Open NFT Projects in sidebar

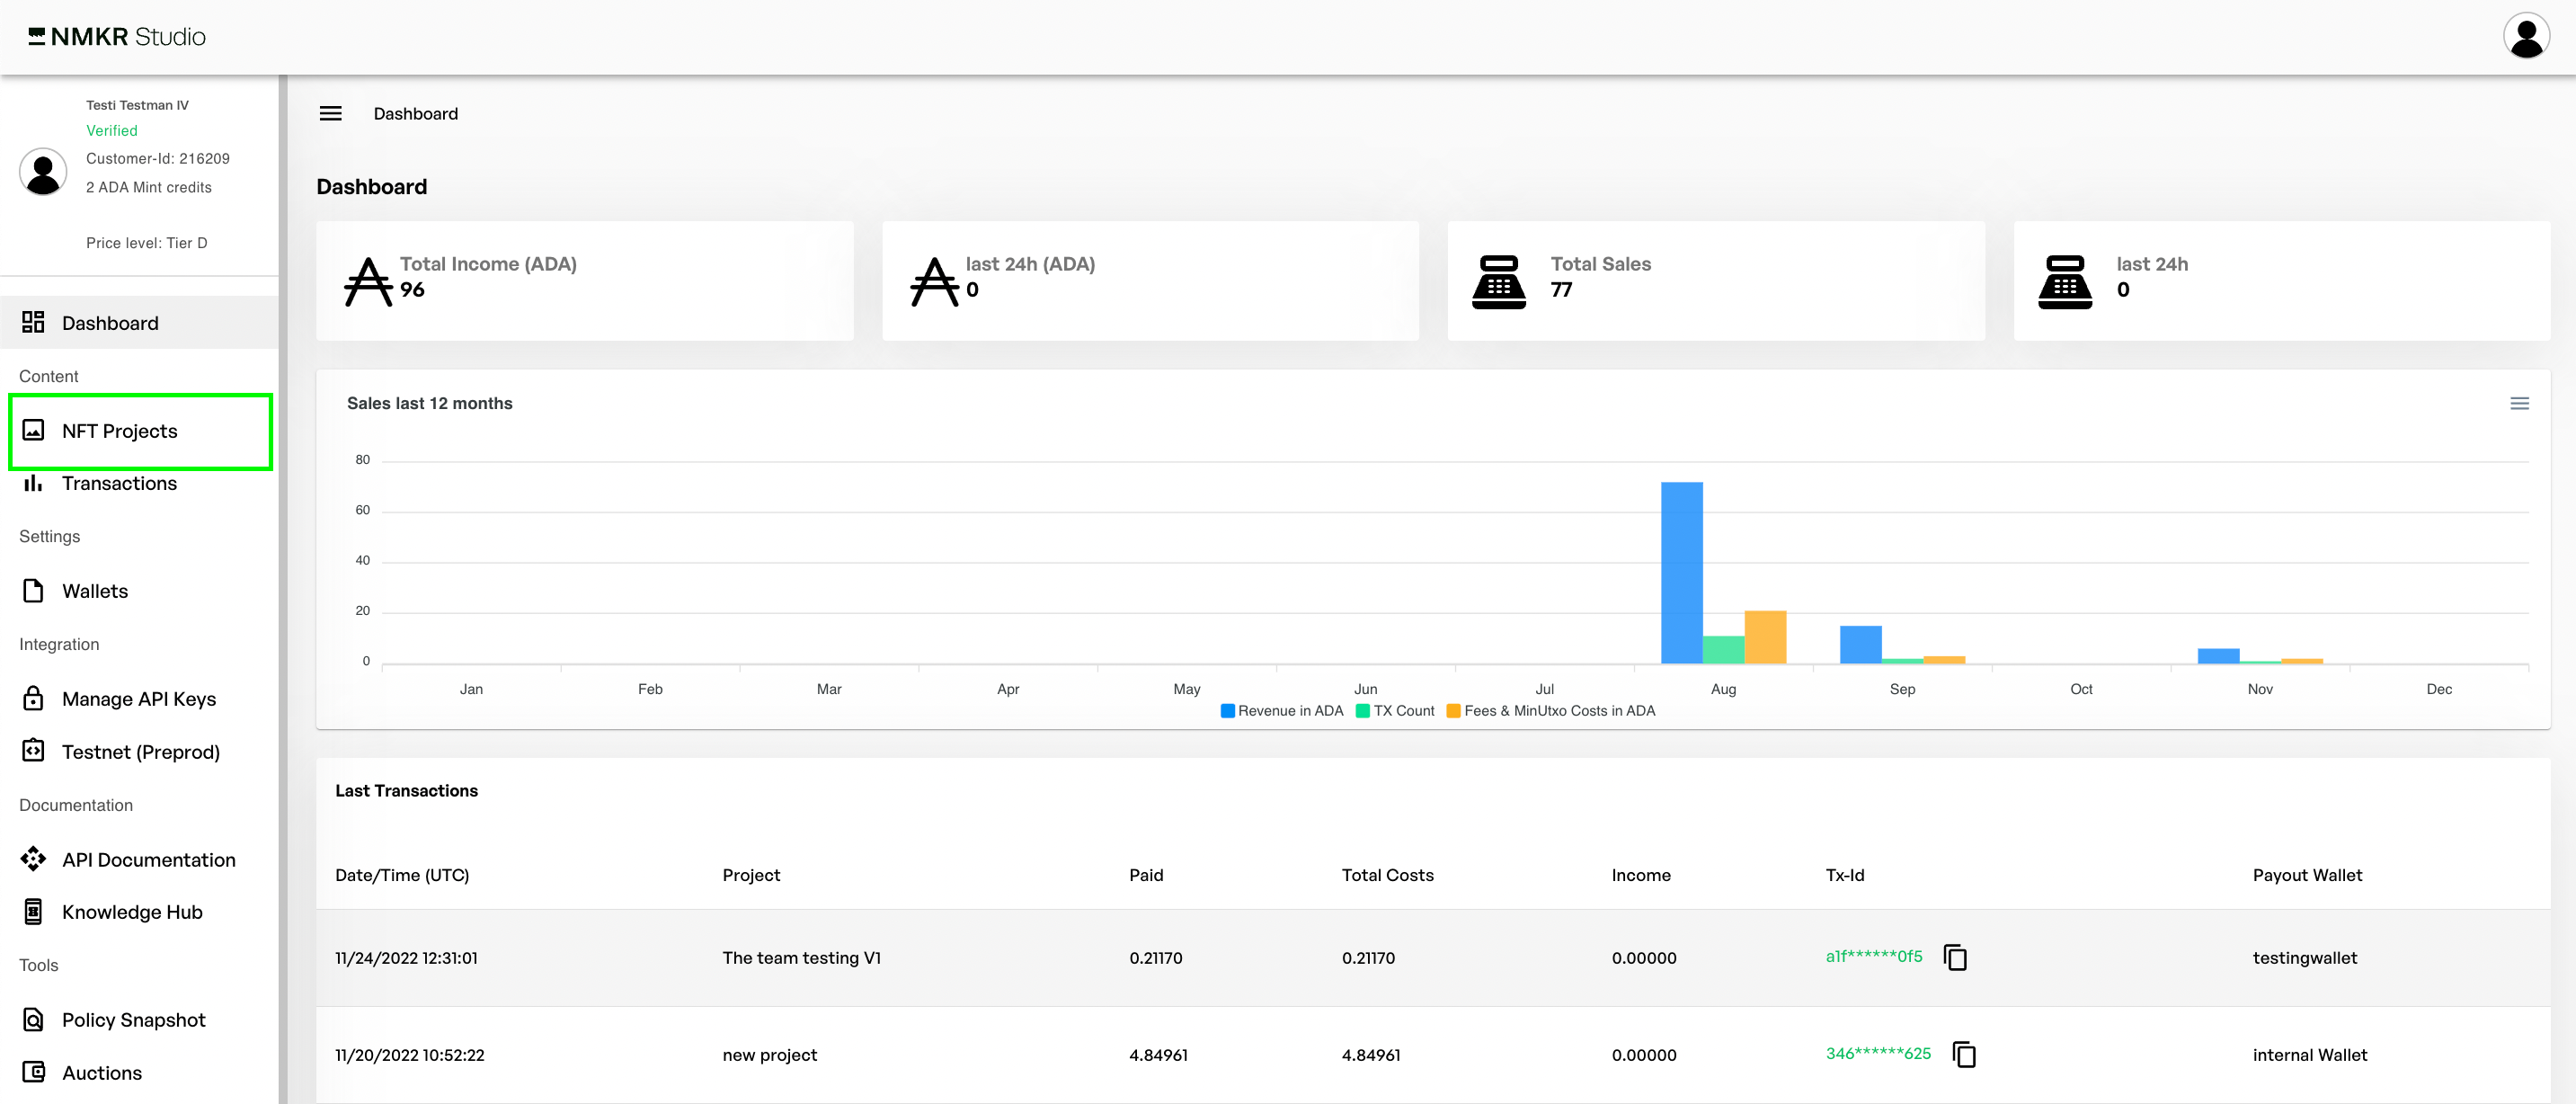(120, 431)
